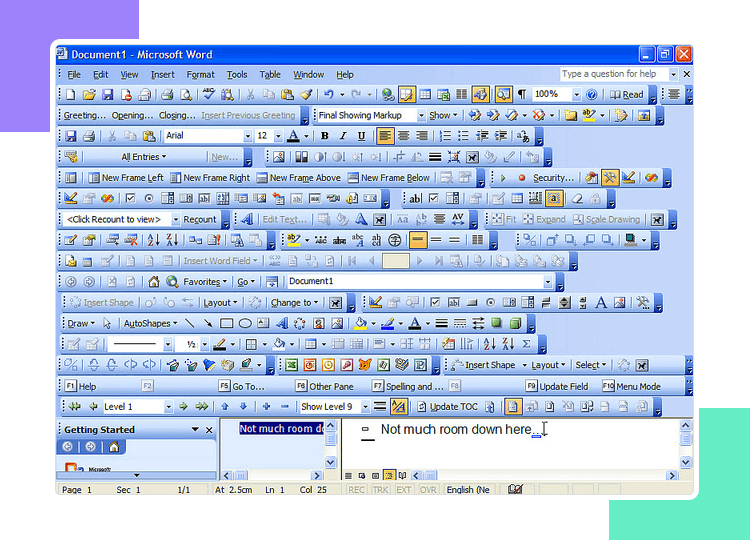Image resolution: width=750 pixels, height=540 pixels.
Task: Toggle Center paragraph alignment
Action: [403, 136]
